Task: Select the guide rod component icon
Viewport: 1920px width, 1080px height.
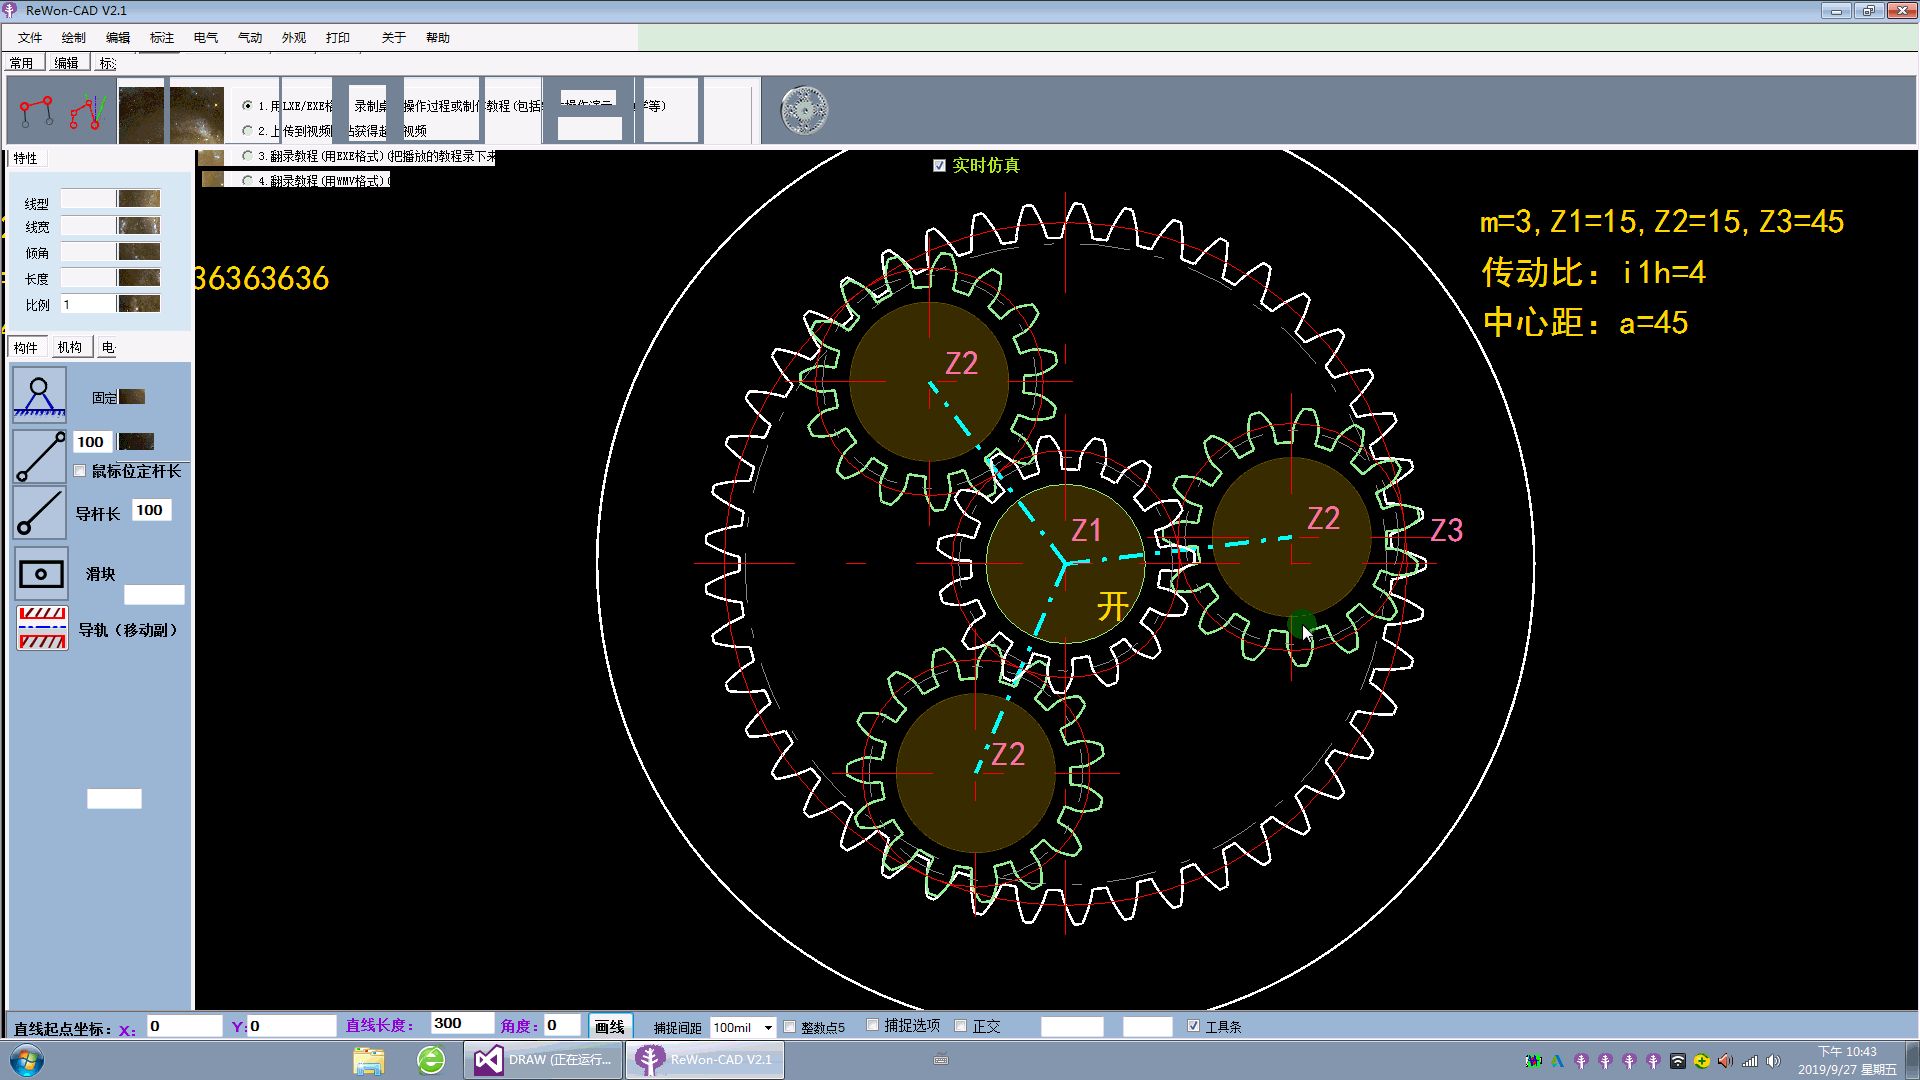Action: coord(40,513)
